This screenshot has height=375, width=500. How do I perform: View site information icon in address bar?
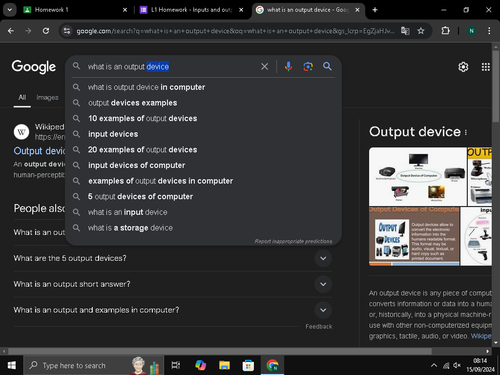[67, 31]
